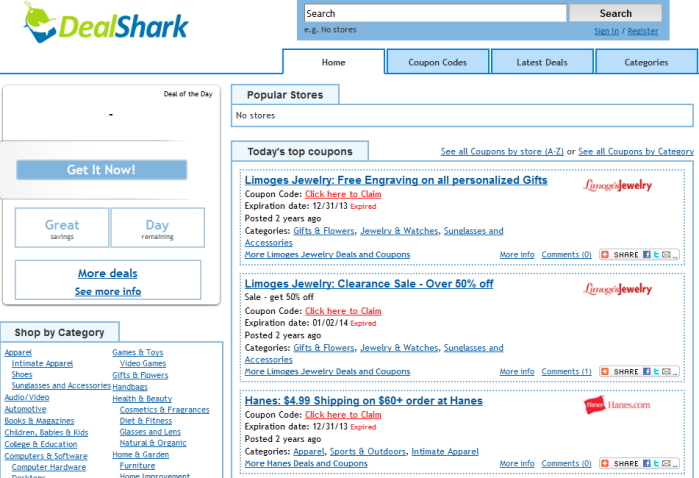Click into the Search text field
This screenshot has width=699, height=478.
coord(435,13)
